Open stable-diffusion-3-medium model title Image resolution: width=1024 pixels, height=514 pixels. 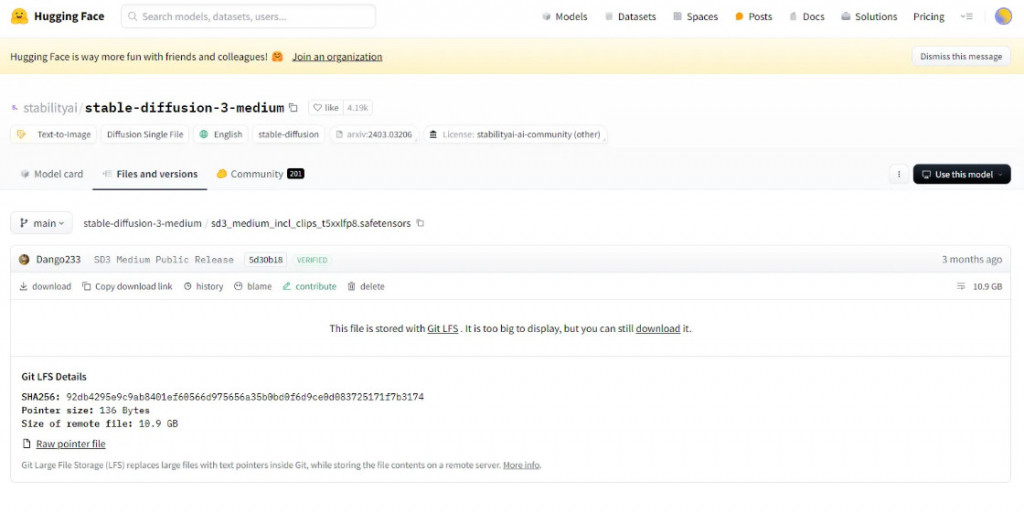click(x=185, y=108)
